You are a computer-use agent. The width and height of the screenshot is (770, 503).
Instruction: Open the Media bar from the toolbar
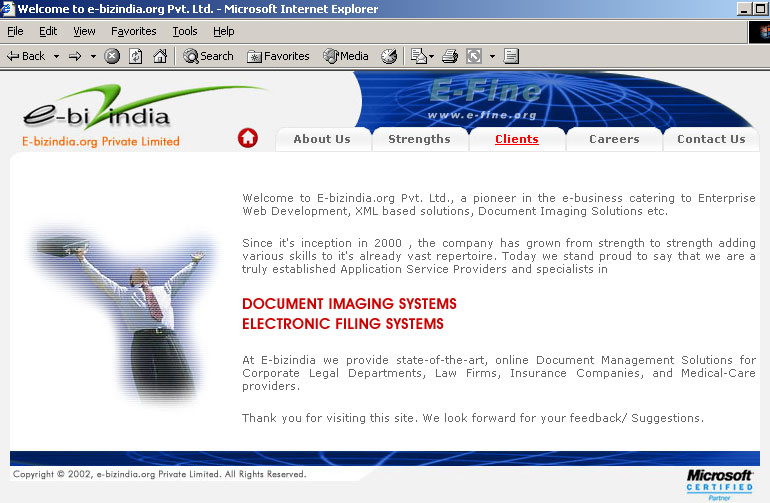(x=346, y=56)
